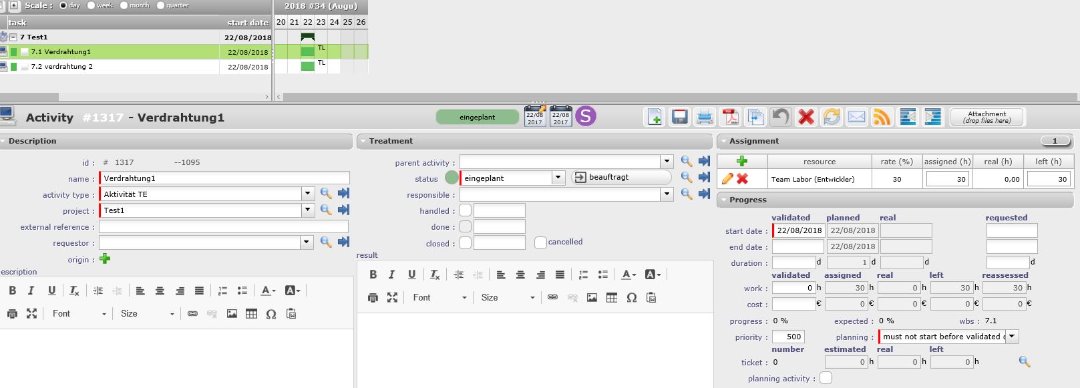Subscribe via the orange RSS feed icon
Image resolution: width=1080 pixels, height=388 pixels.
point(882,117)
